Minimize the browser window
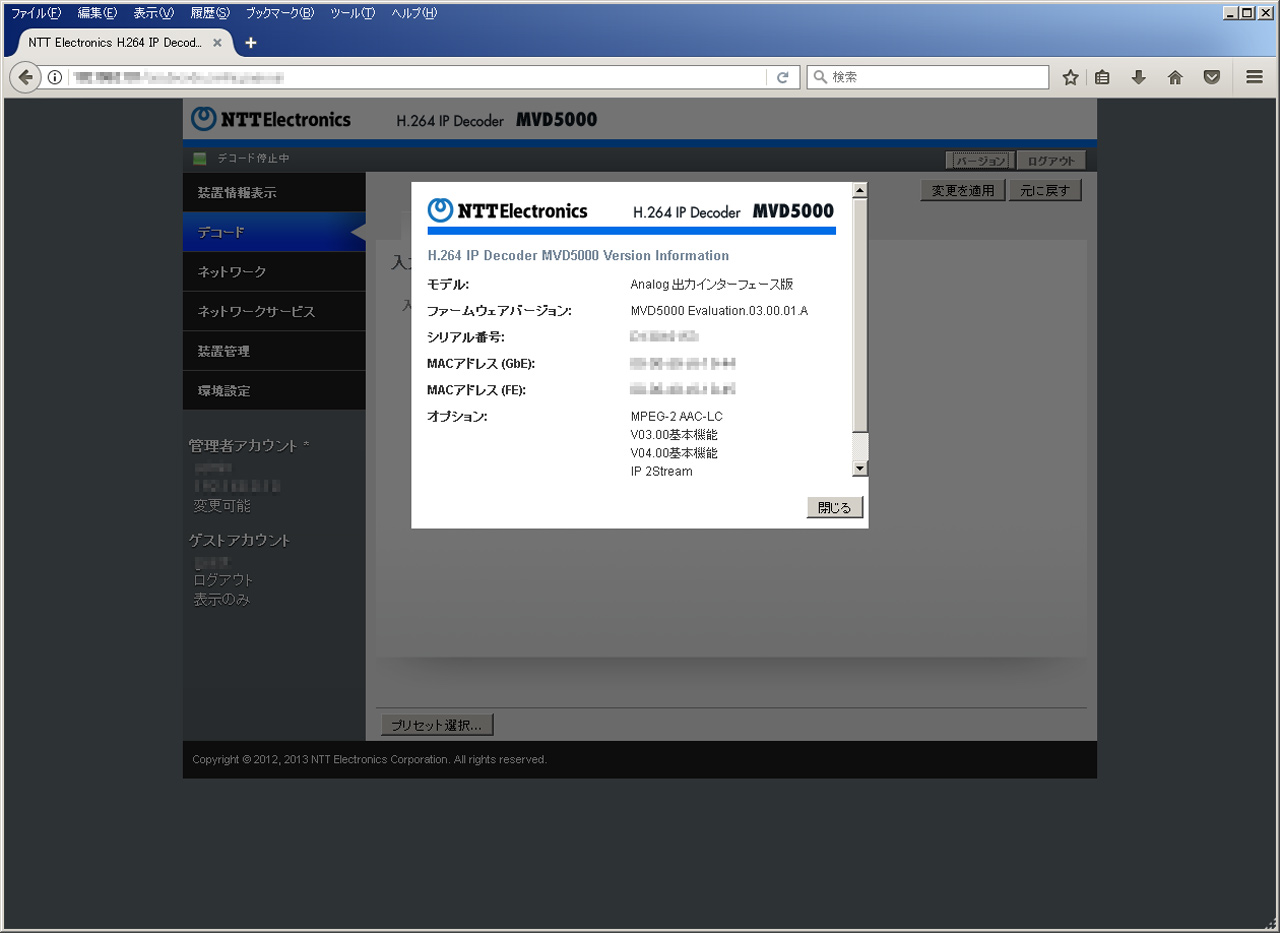 tap(1230, 13)
